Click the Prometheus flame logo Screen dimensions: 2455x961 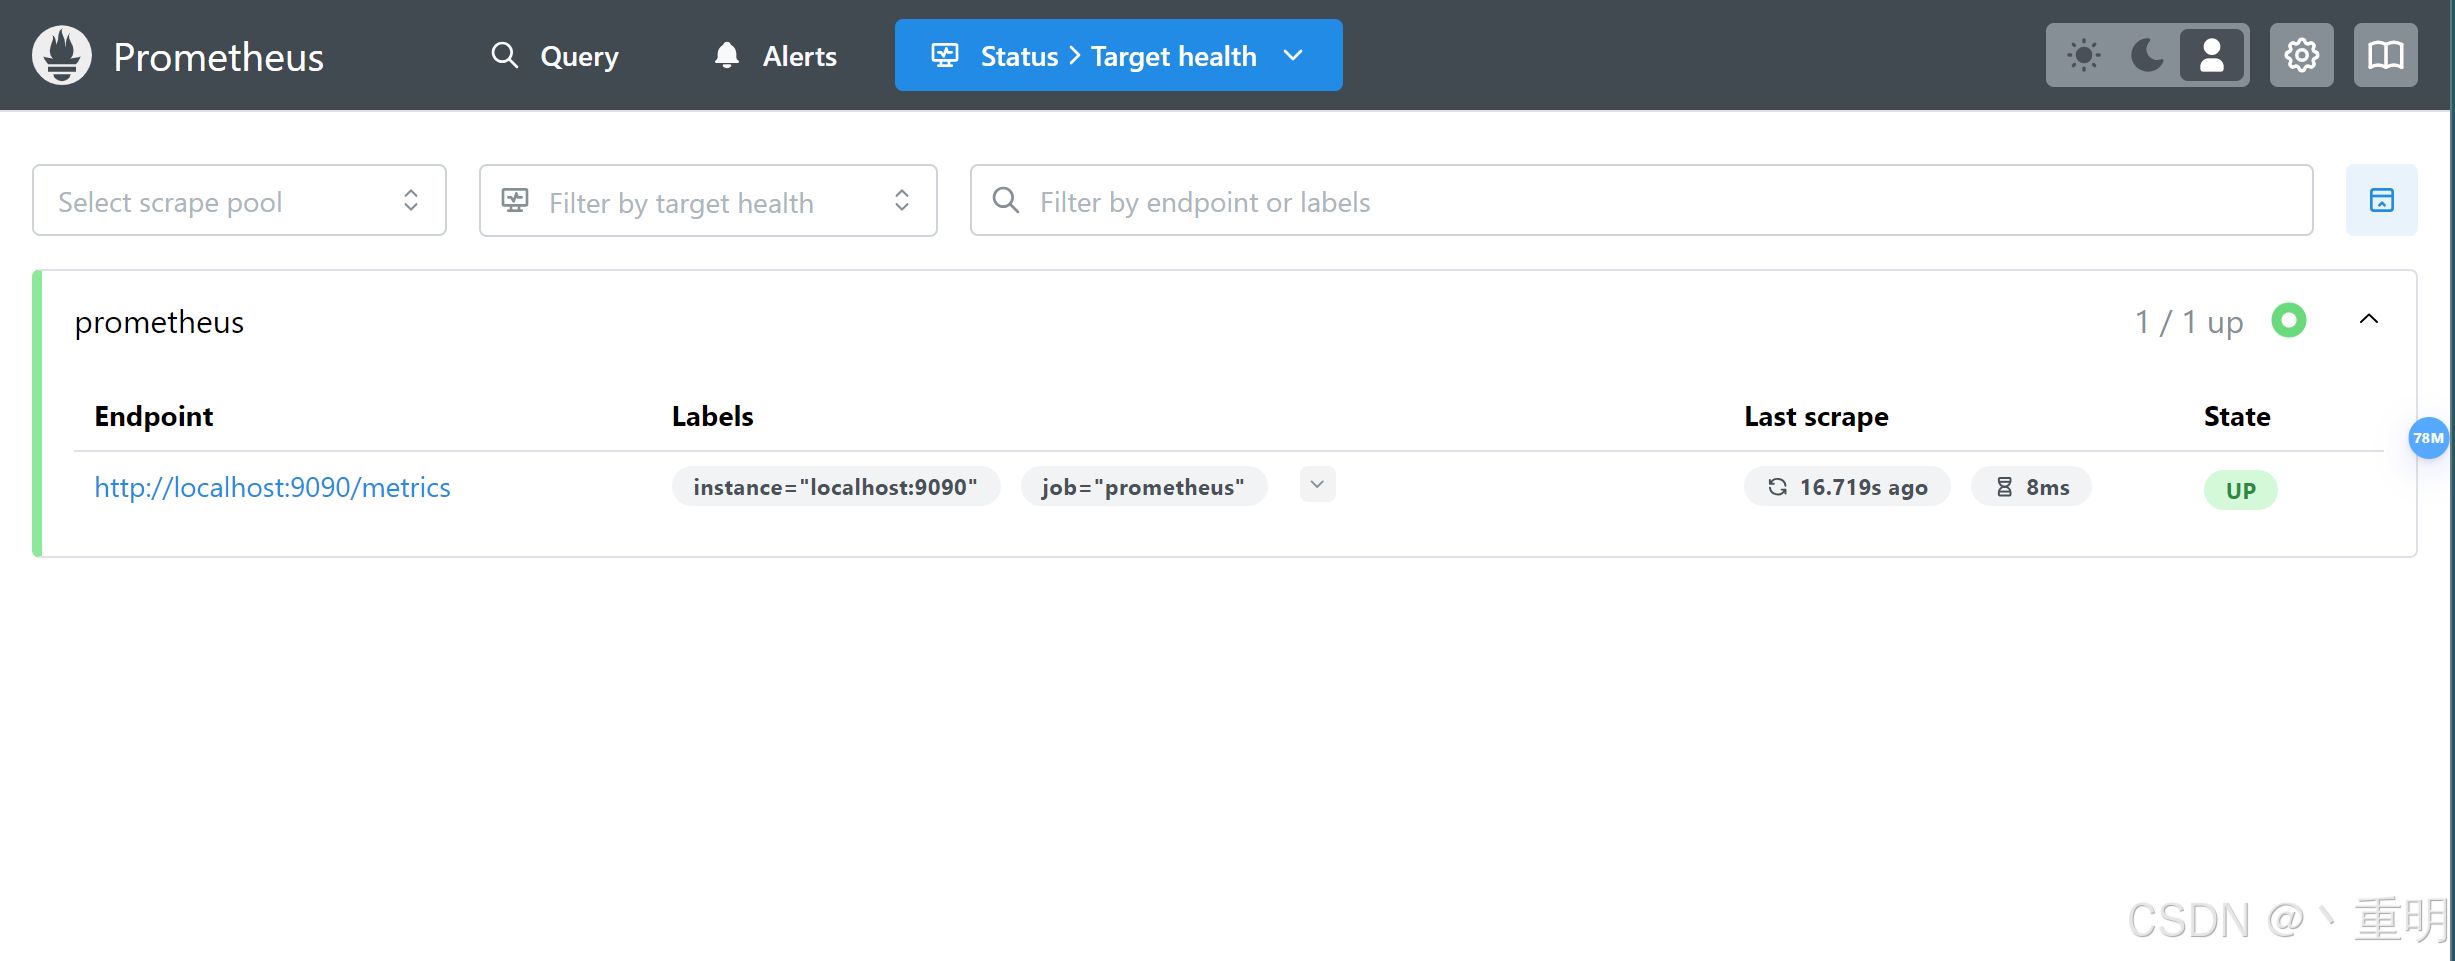click(62, 55)
